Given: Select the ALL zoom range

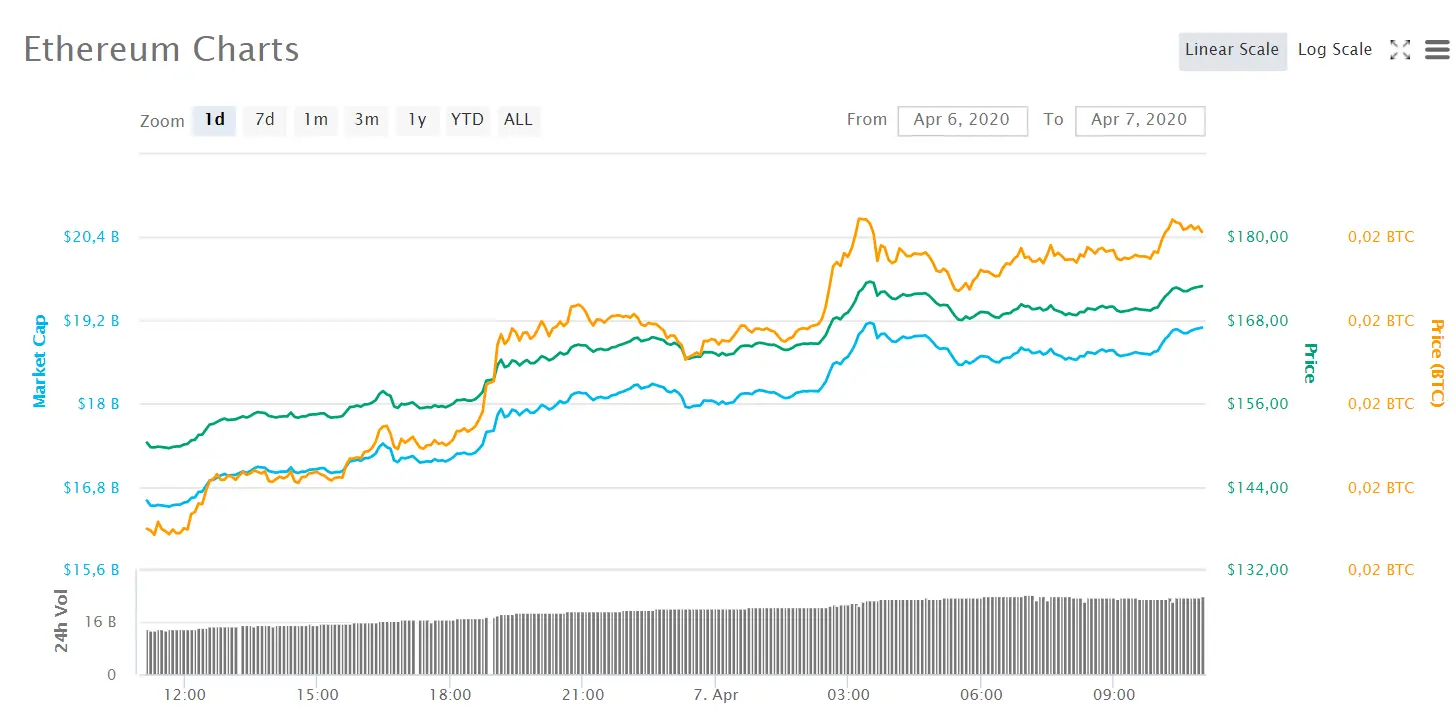Looking at the screenshot, I should click(x=518, y=120).
